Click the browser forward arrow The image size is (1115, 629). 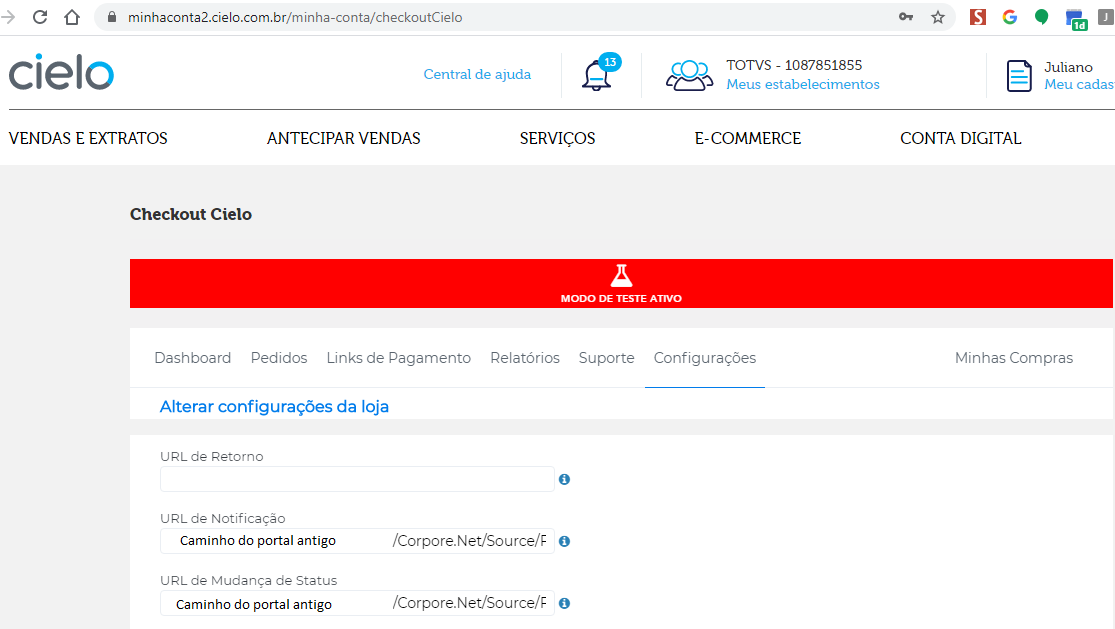pos(8,17)
